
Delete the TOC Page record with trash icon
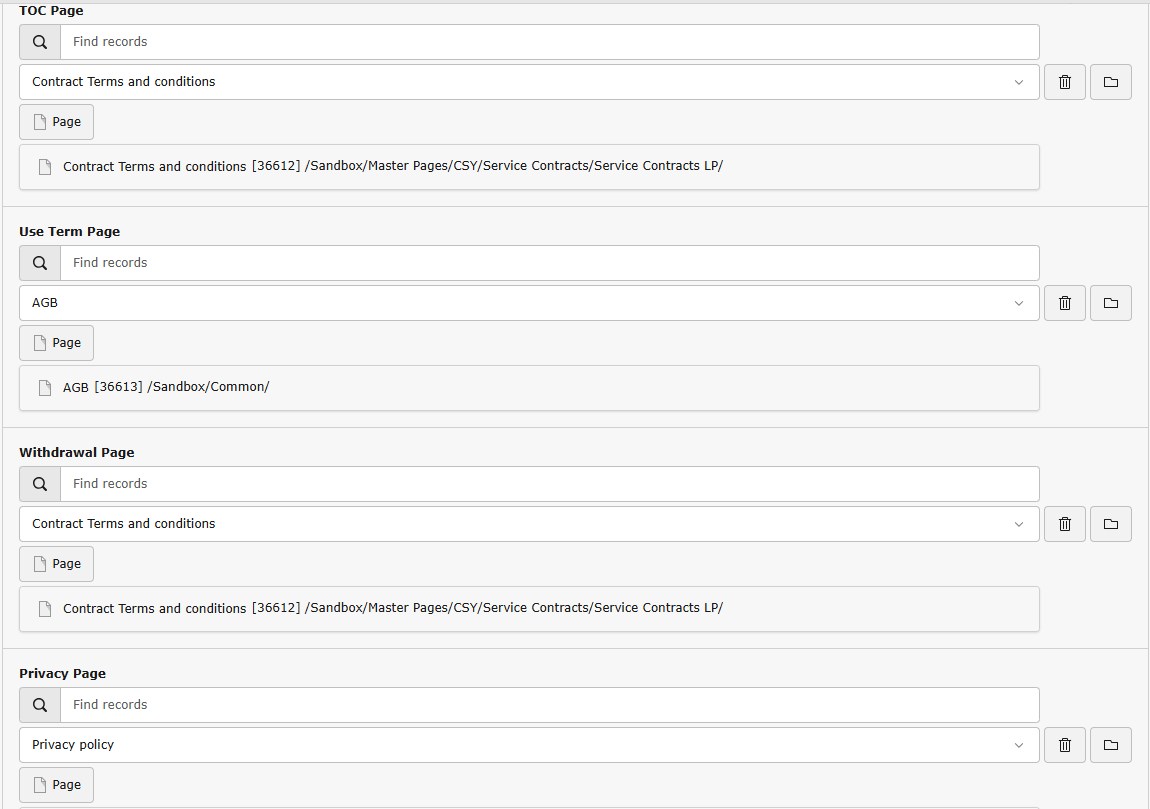click(1065, 82)
